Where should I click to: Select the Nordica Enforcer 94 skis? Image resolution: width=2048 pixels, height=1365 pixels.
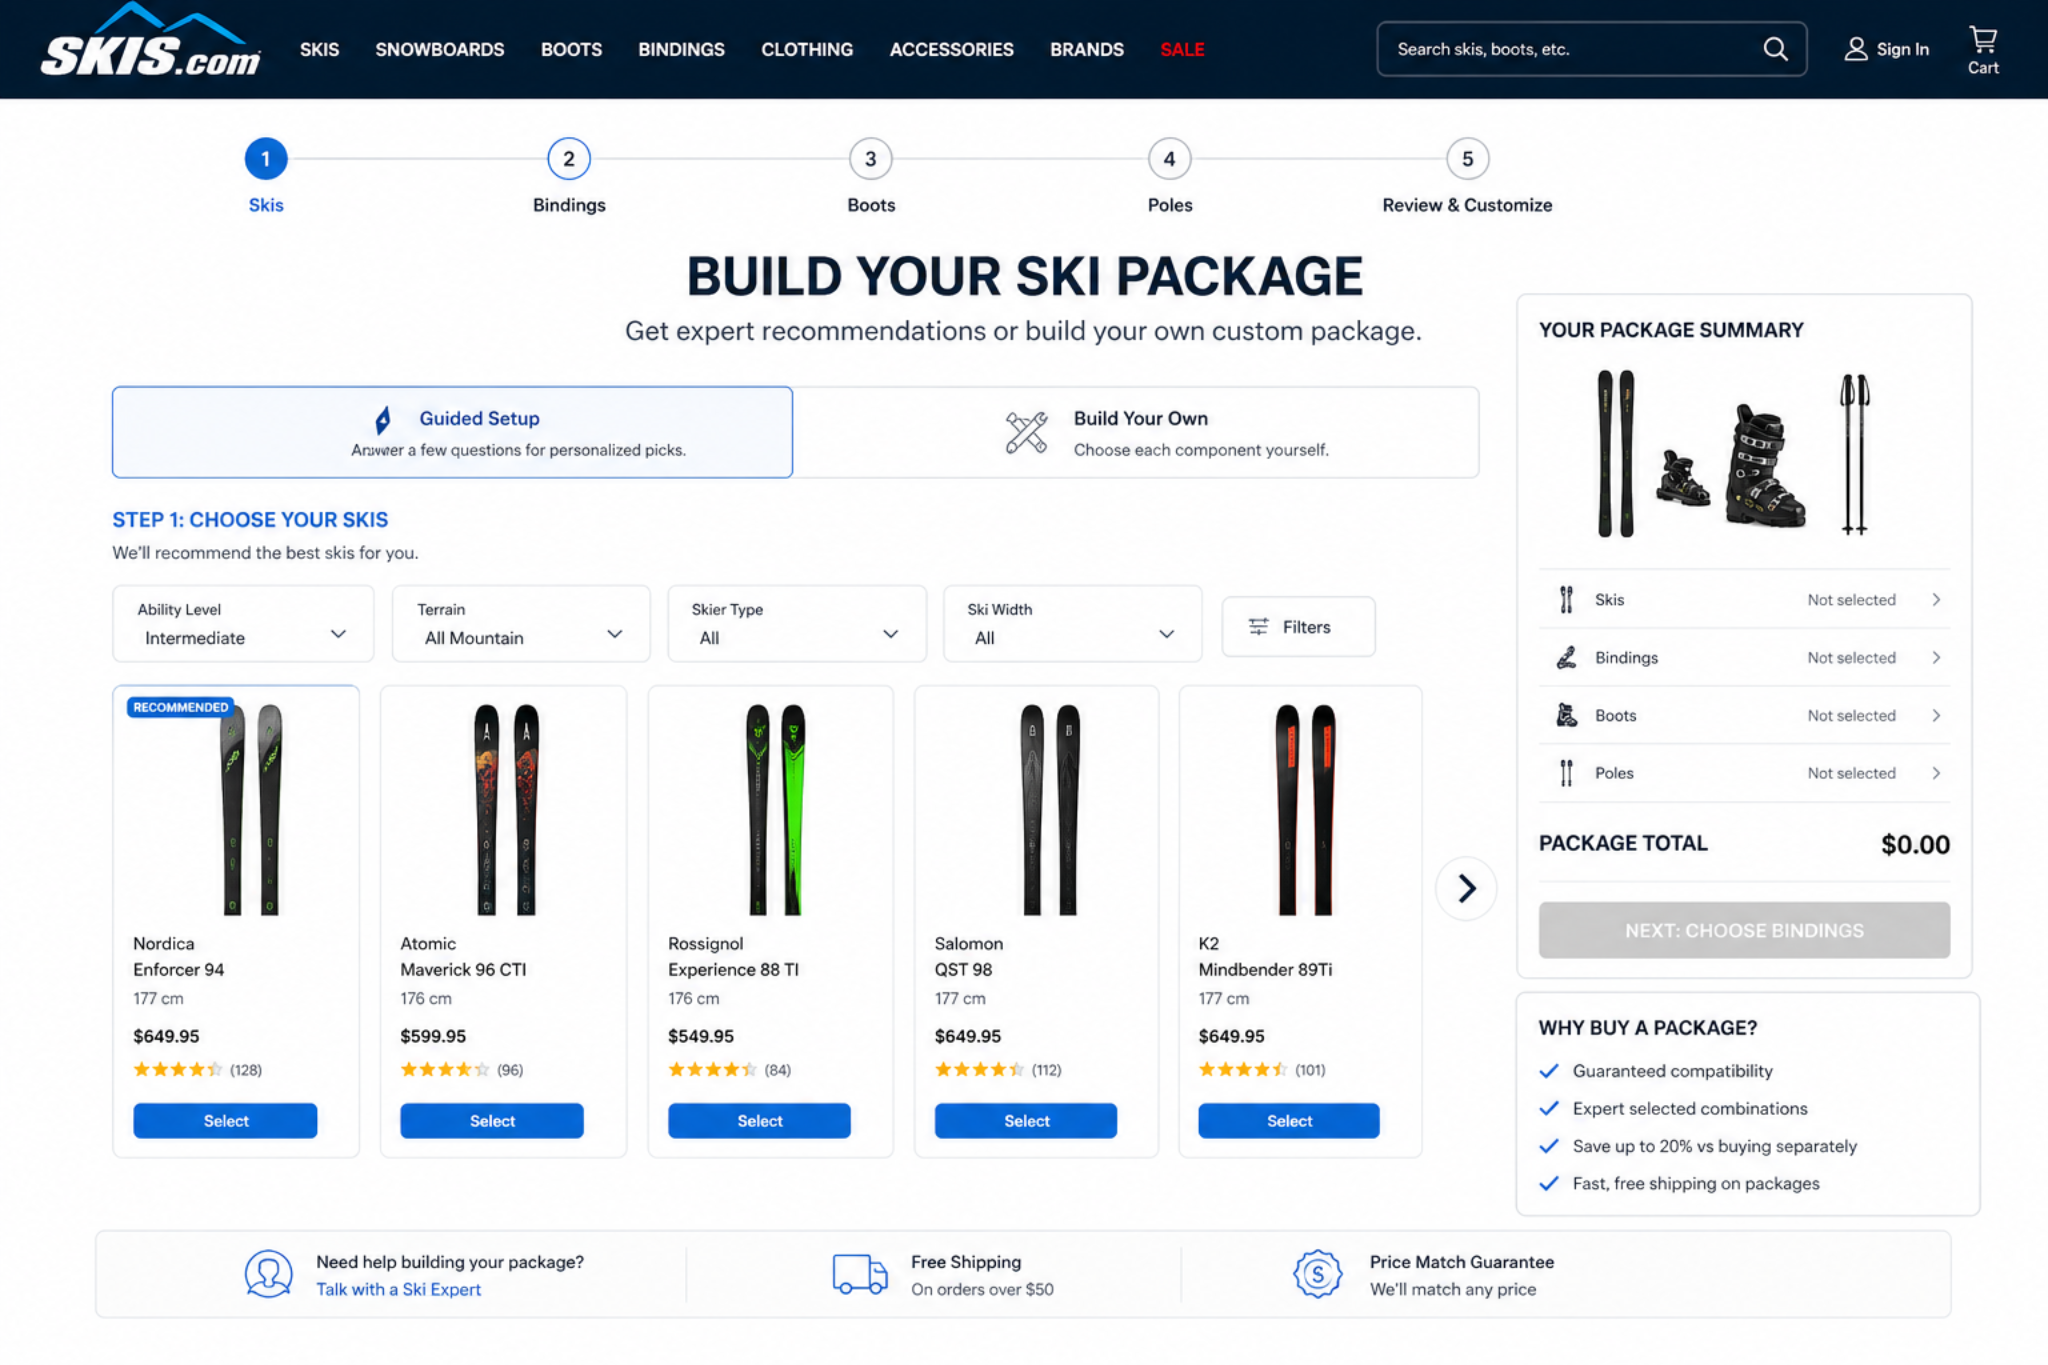click(224, 1120)
